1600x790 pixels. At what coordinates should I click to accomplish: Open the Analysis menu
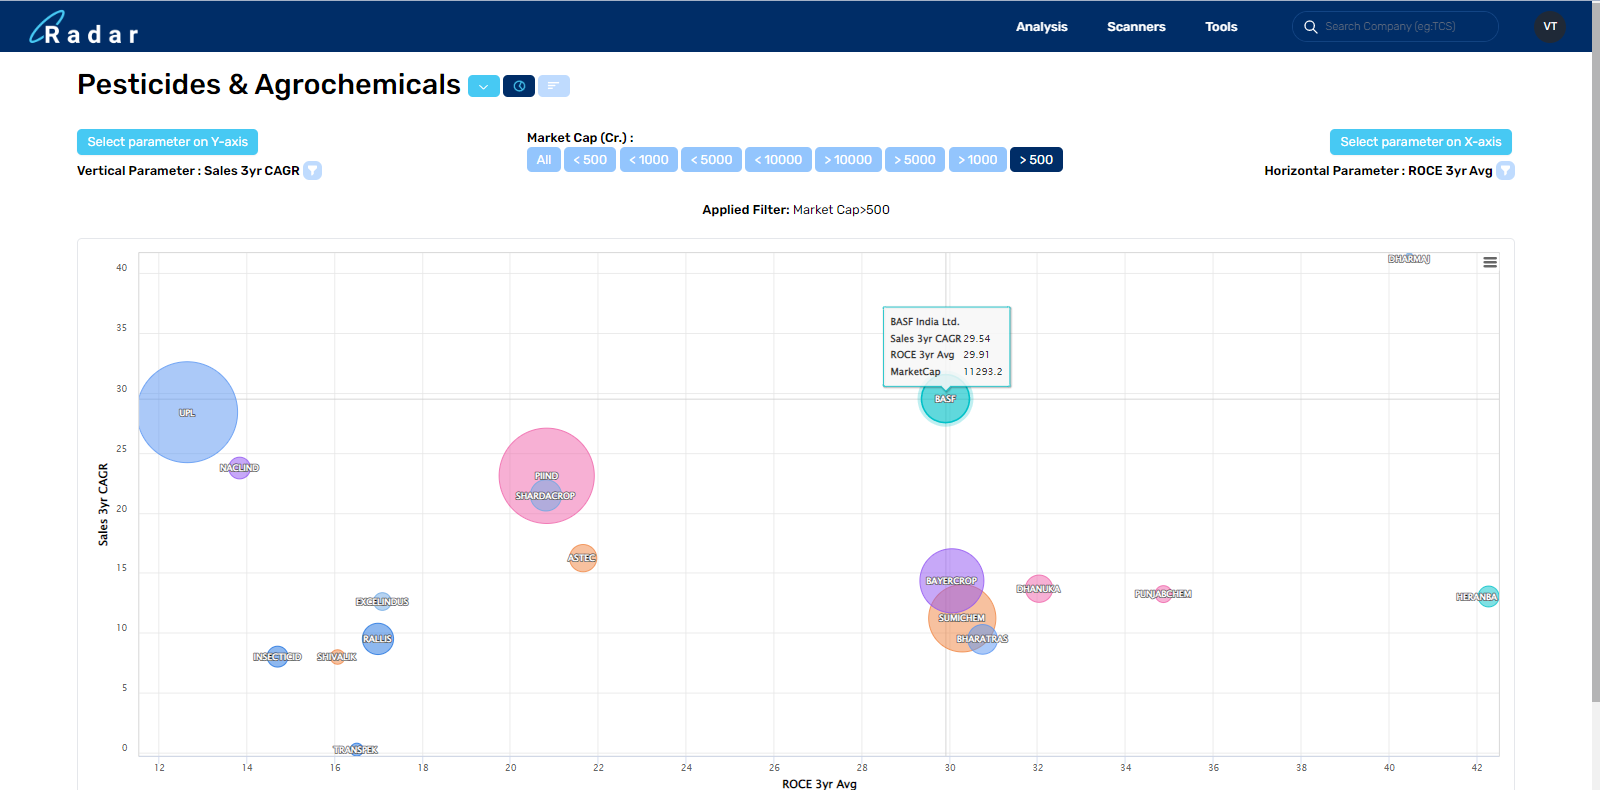pos(1041,27)
